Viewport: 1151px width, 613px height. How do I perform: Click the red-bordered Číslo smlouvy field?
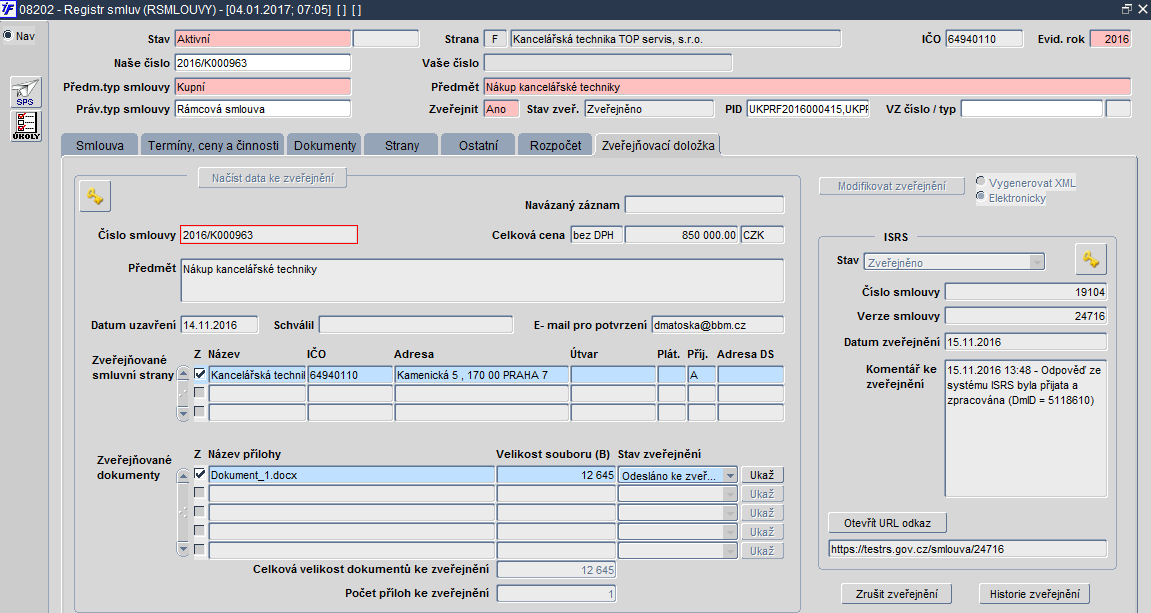click(x=269, y=235)
